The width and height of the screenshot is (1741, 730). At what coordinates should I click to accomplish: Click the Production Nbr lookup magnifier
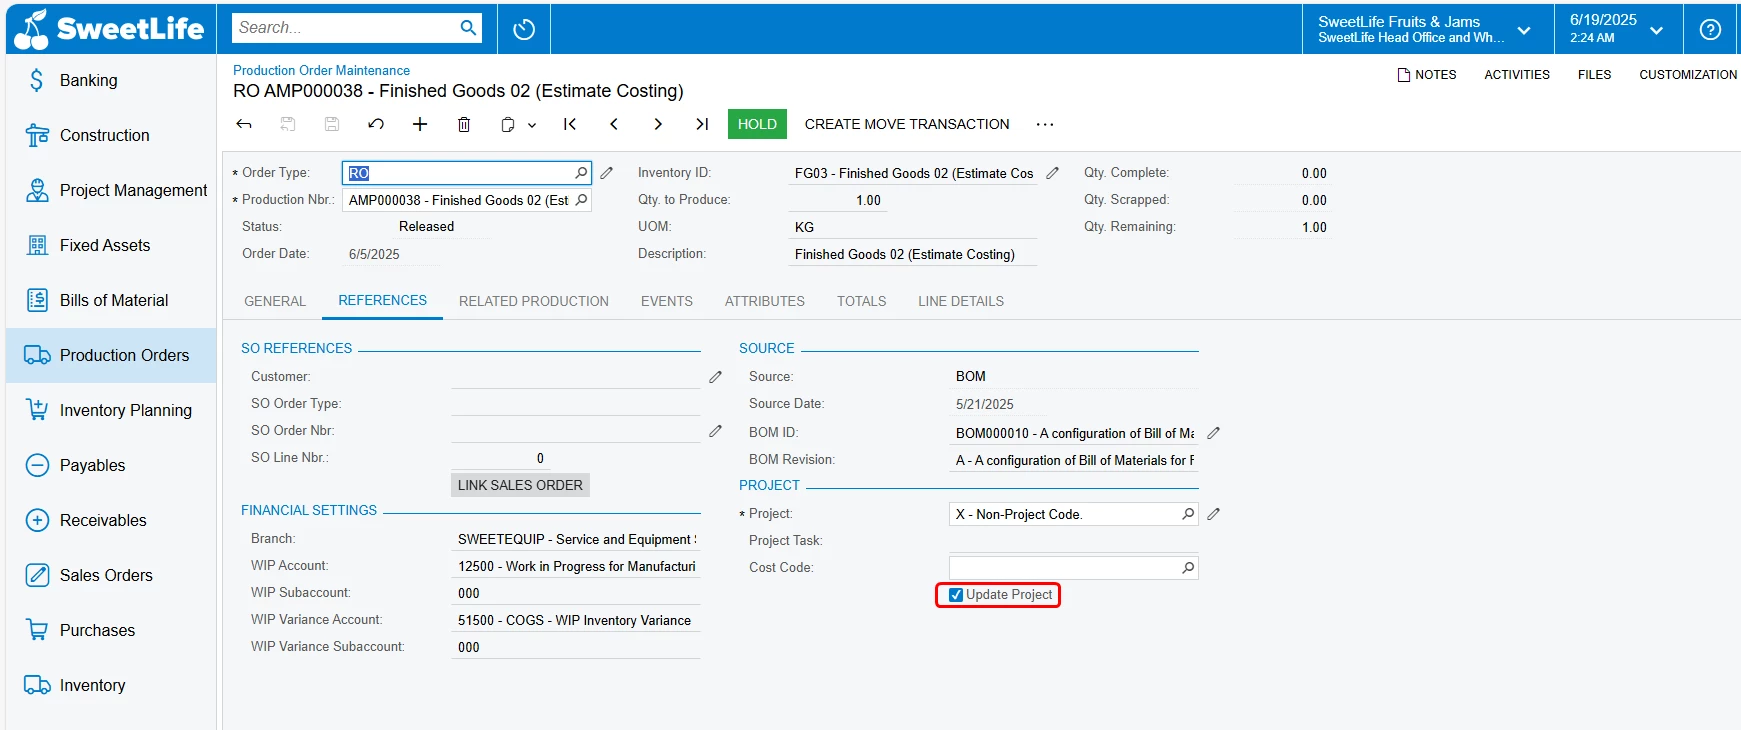pyautogui.click(x=581, y=200)
